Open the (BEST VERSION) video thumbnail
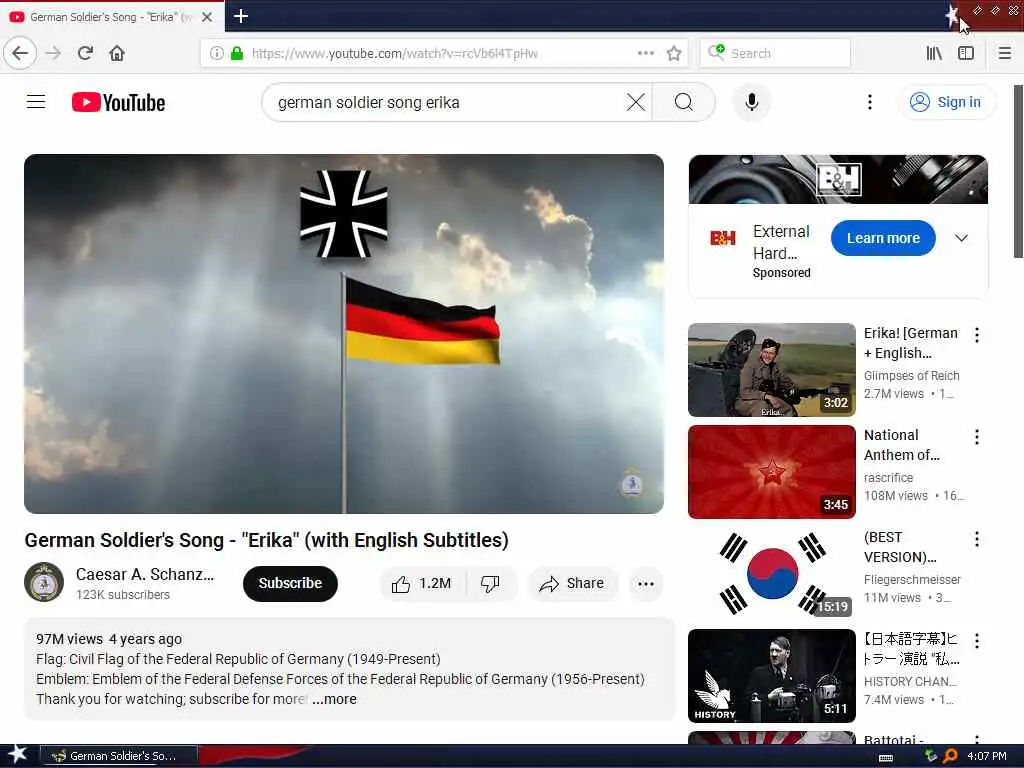The image size is (1024, 768). (x=771, y=573)
